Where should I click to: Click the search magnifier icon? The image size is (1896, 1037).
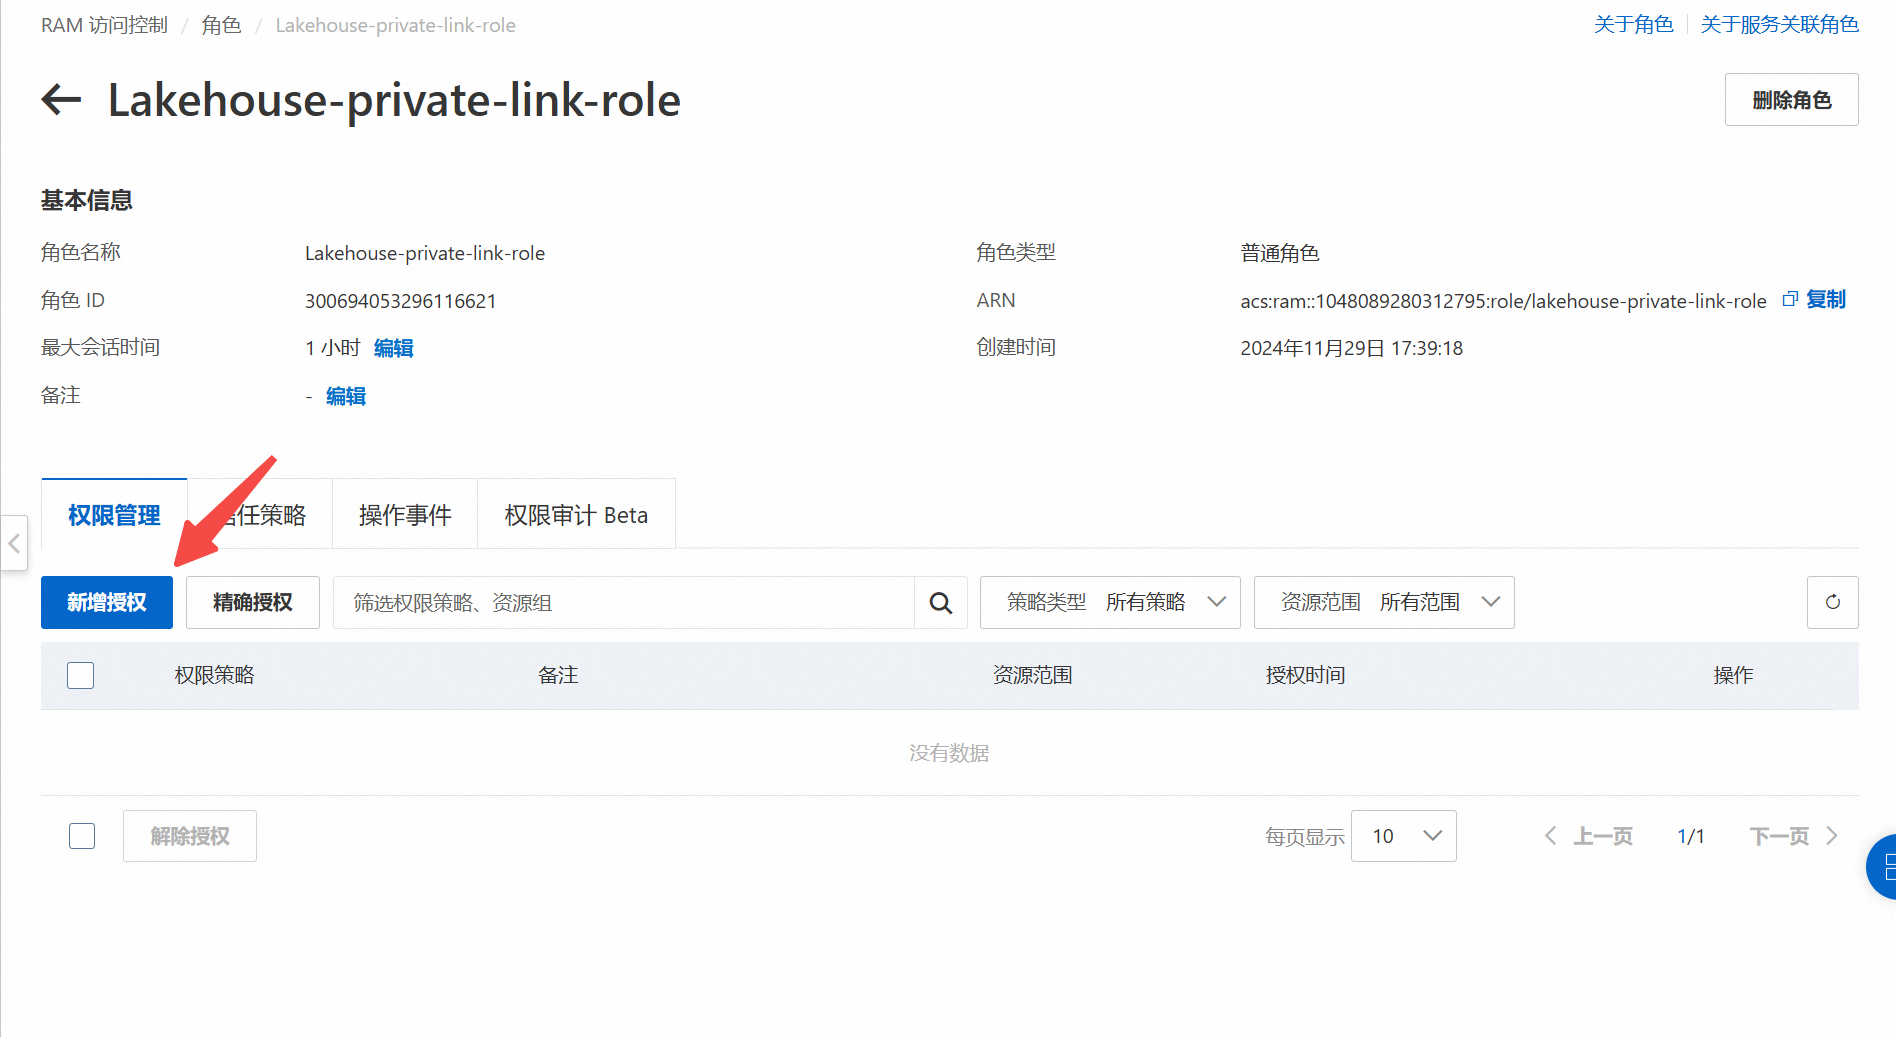(x=940, y=603)
